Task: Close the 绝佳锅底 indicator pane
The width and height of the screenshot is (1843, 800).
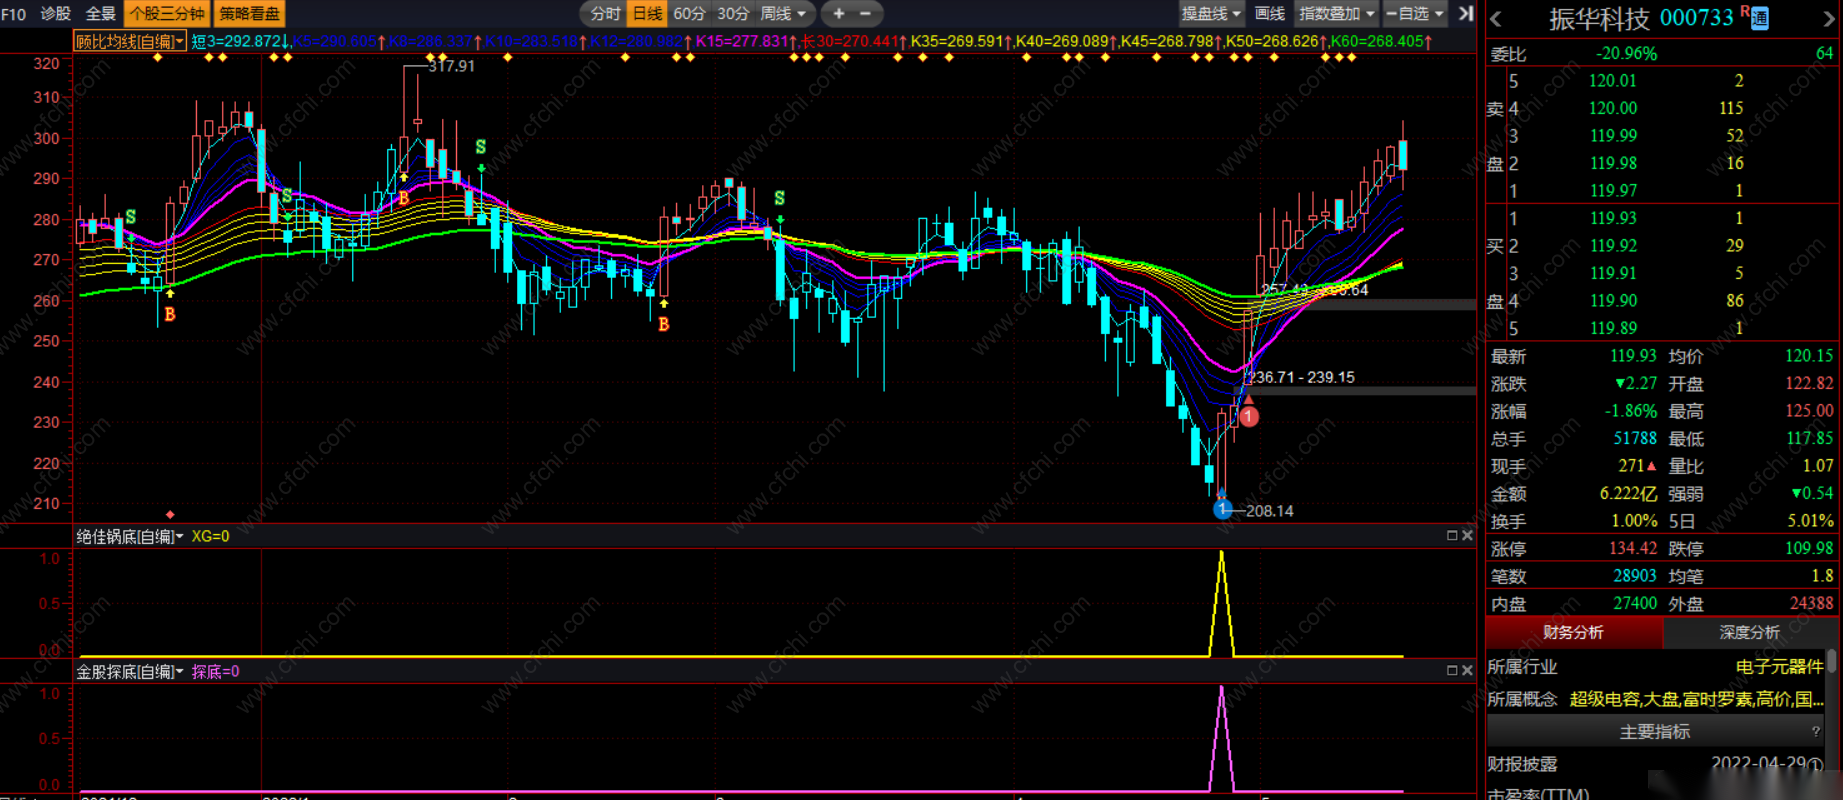Action: pos(1467,536)
